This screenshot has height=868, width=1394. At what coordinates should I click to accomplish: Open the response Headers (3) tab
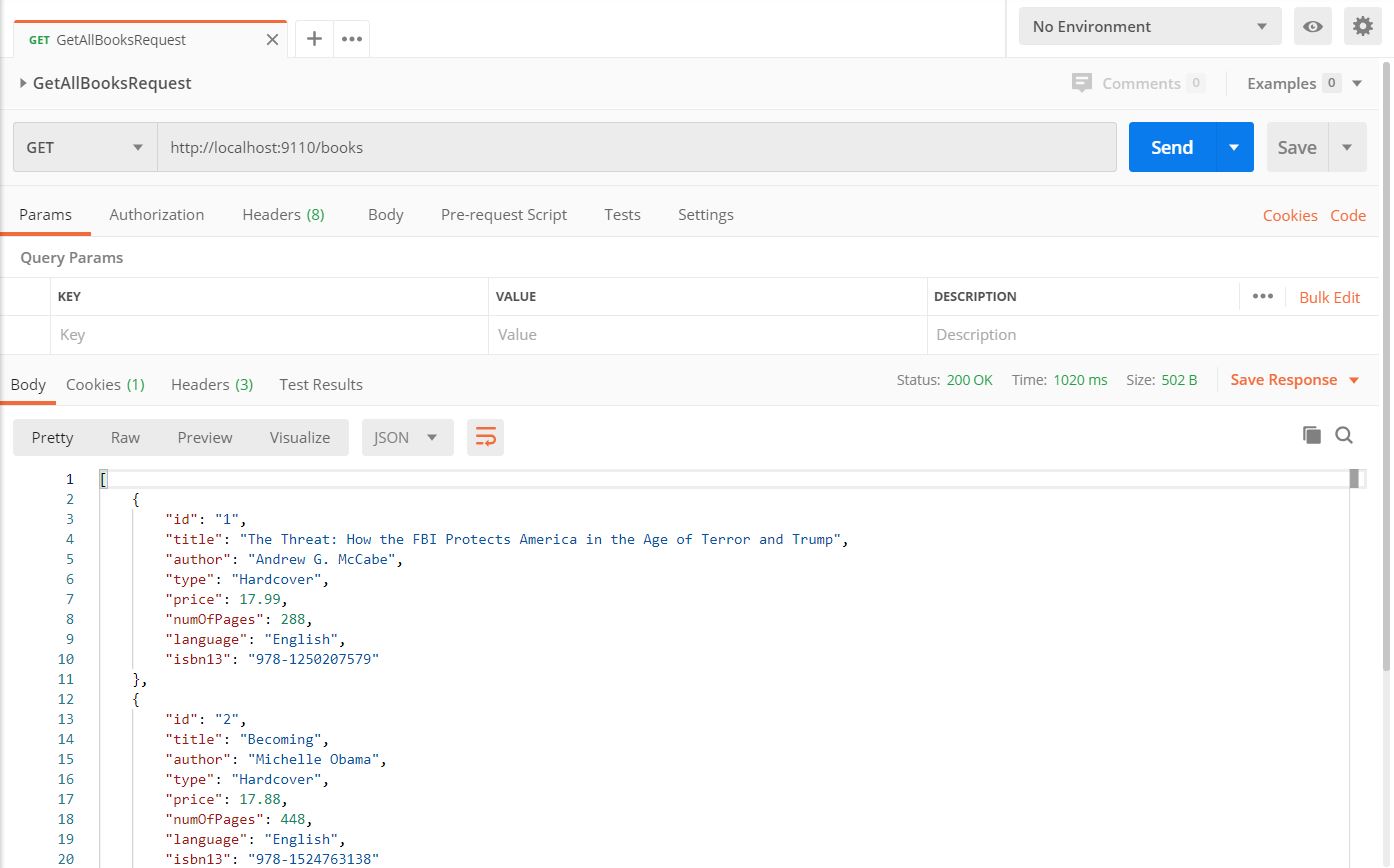coord(211,384)
